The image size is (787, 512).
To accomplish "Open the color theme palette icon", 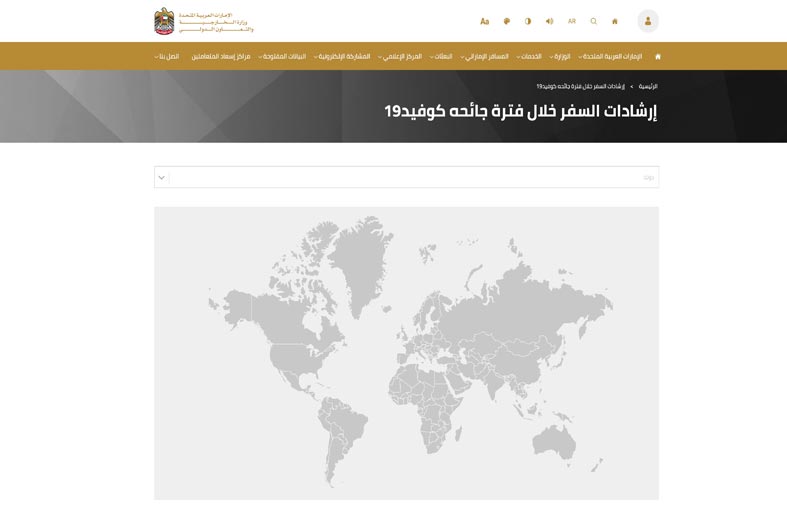I will [x=506, y=22].
